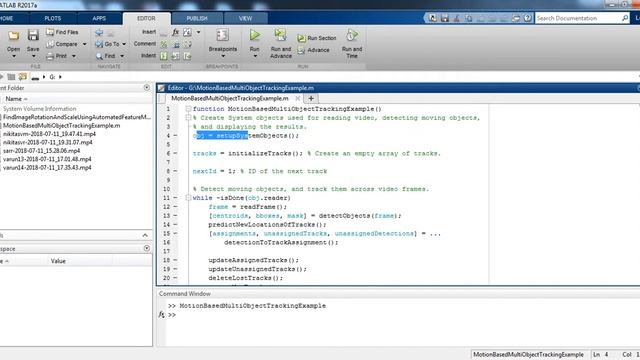Screen dimensions: 640x360
Task: Click the save icon in the quick access toolbar
Action: pyautogui.click(x=444, y=18)
